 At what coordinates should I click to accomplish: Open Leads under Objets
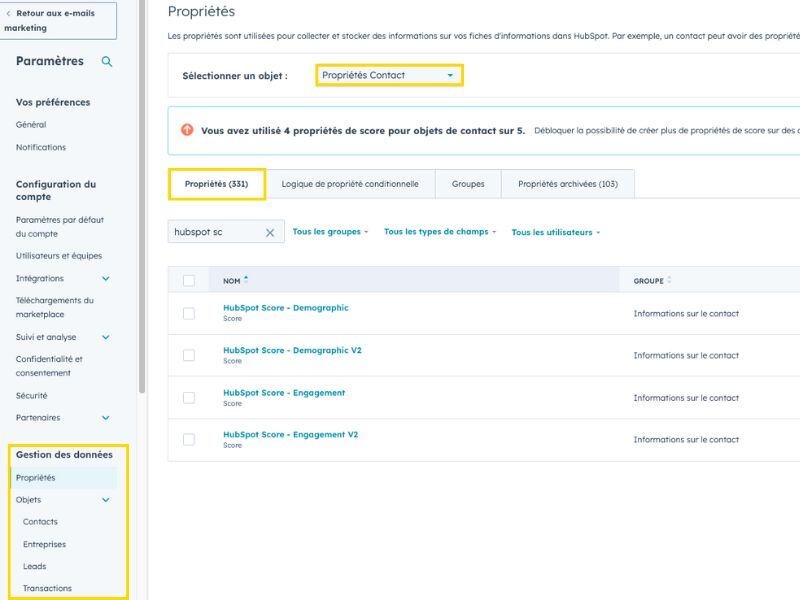tap(35, 566)
